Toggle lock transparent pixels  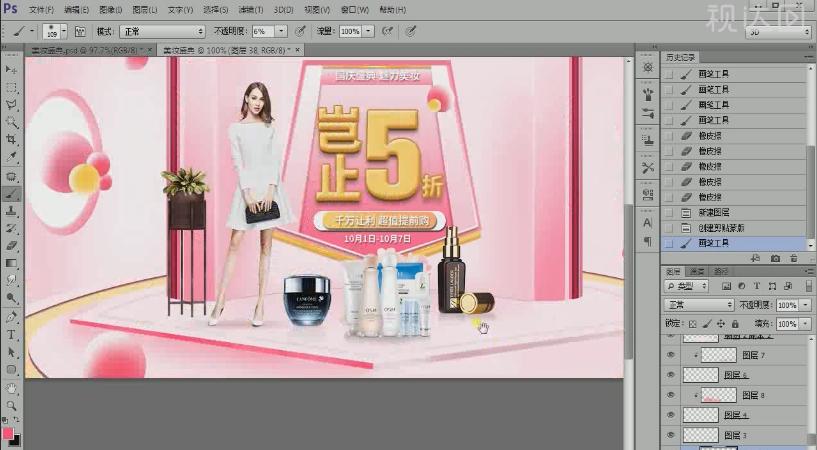[x=692, y=324]
